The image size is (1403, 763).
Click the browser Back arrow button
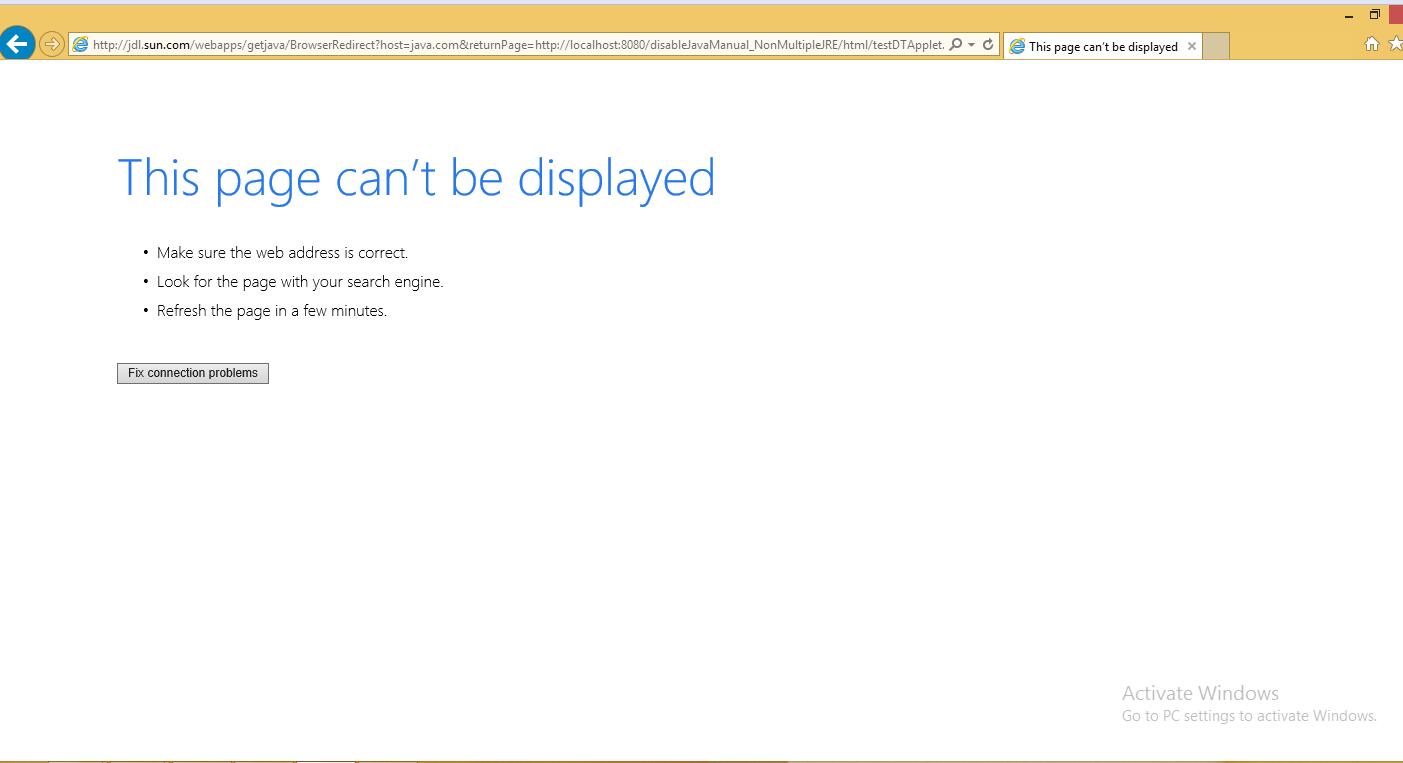[18, 44]
